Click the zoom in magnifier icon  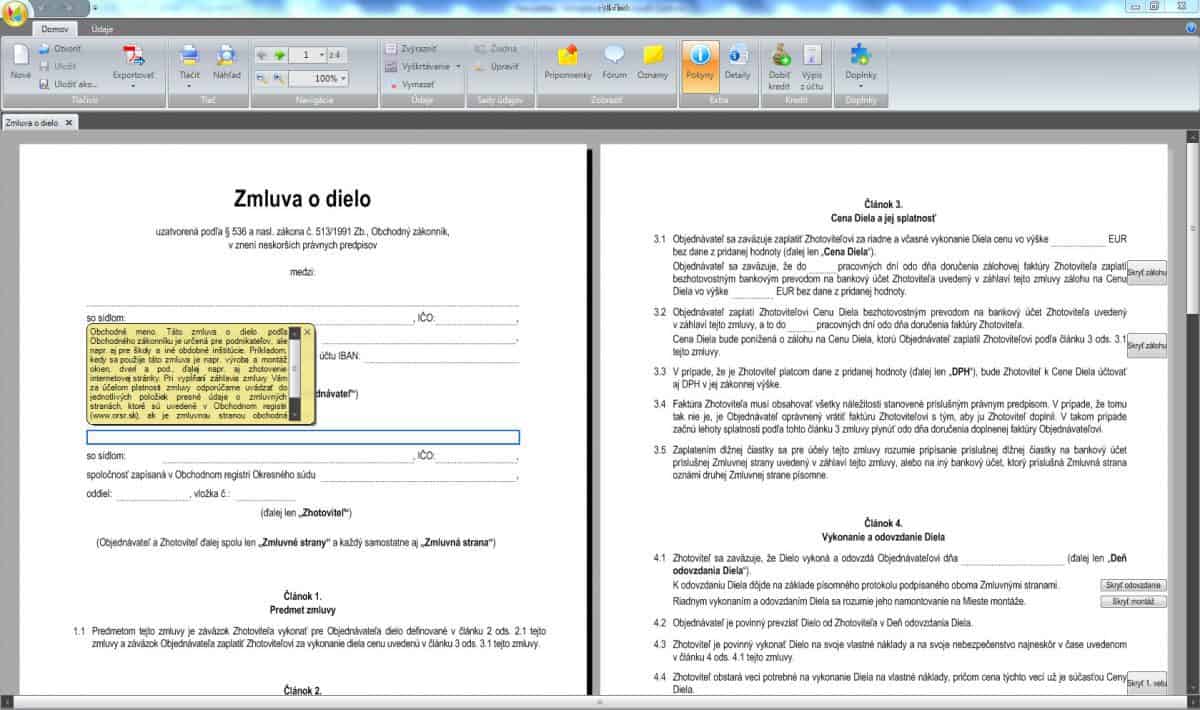[x=279, y=78]
